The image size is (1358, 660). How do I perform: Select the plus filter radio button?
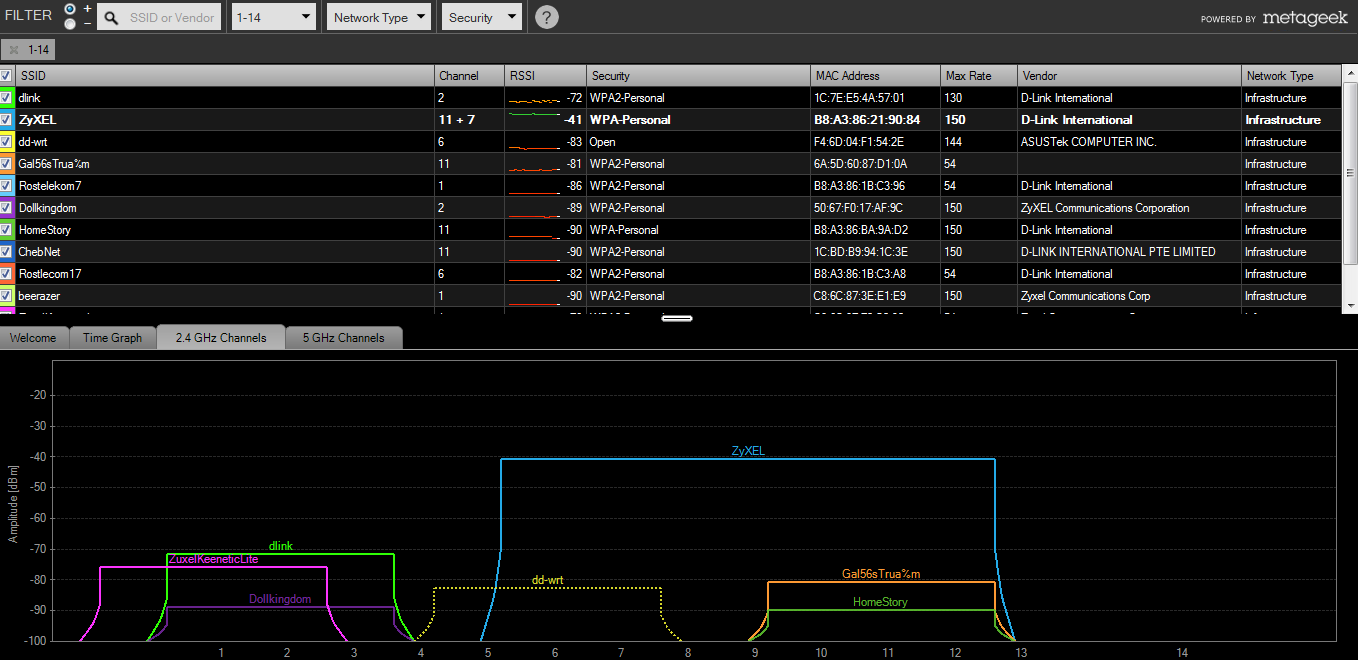coord(70,8)
